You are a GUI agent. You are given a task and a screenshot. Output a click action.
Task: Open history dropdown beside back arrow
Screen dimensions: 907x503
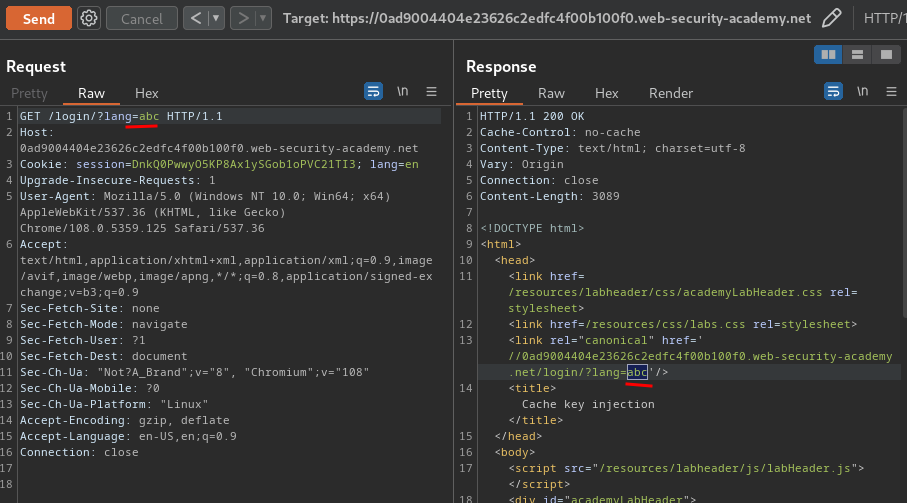coord(216,19)
